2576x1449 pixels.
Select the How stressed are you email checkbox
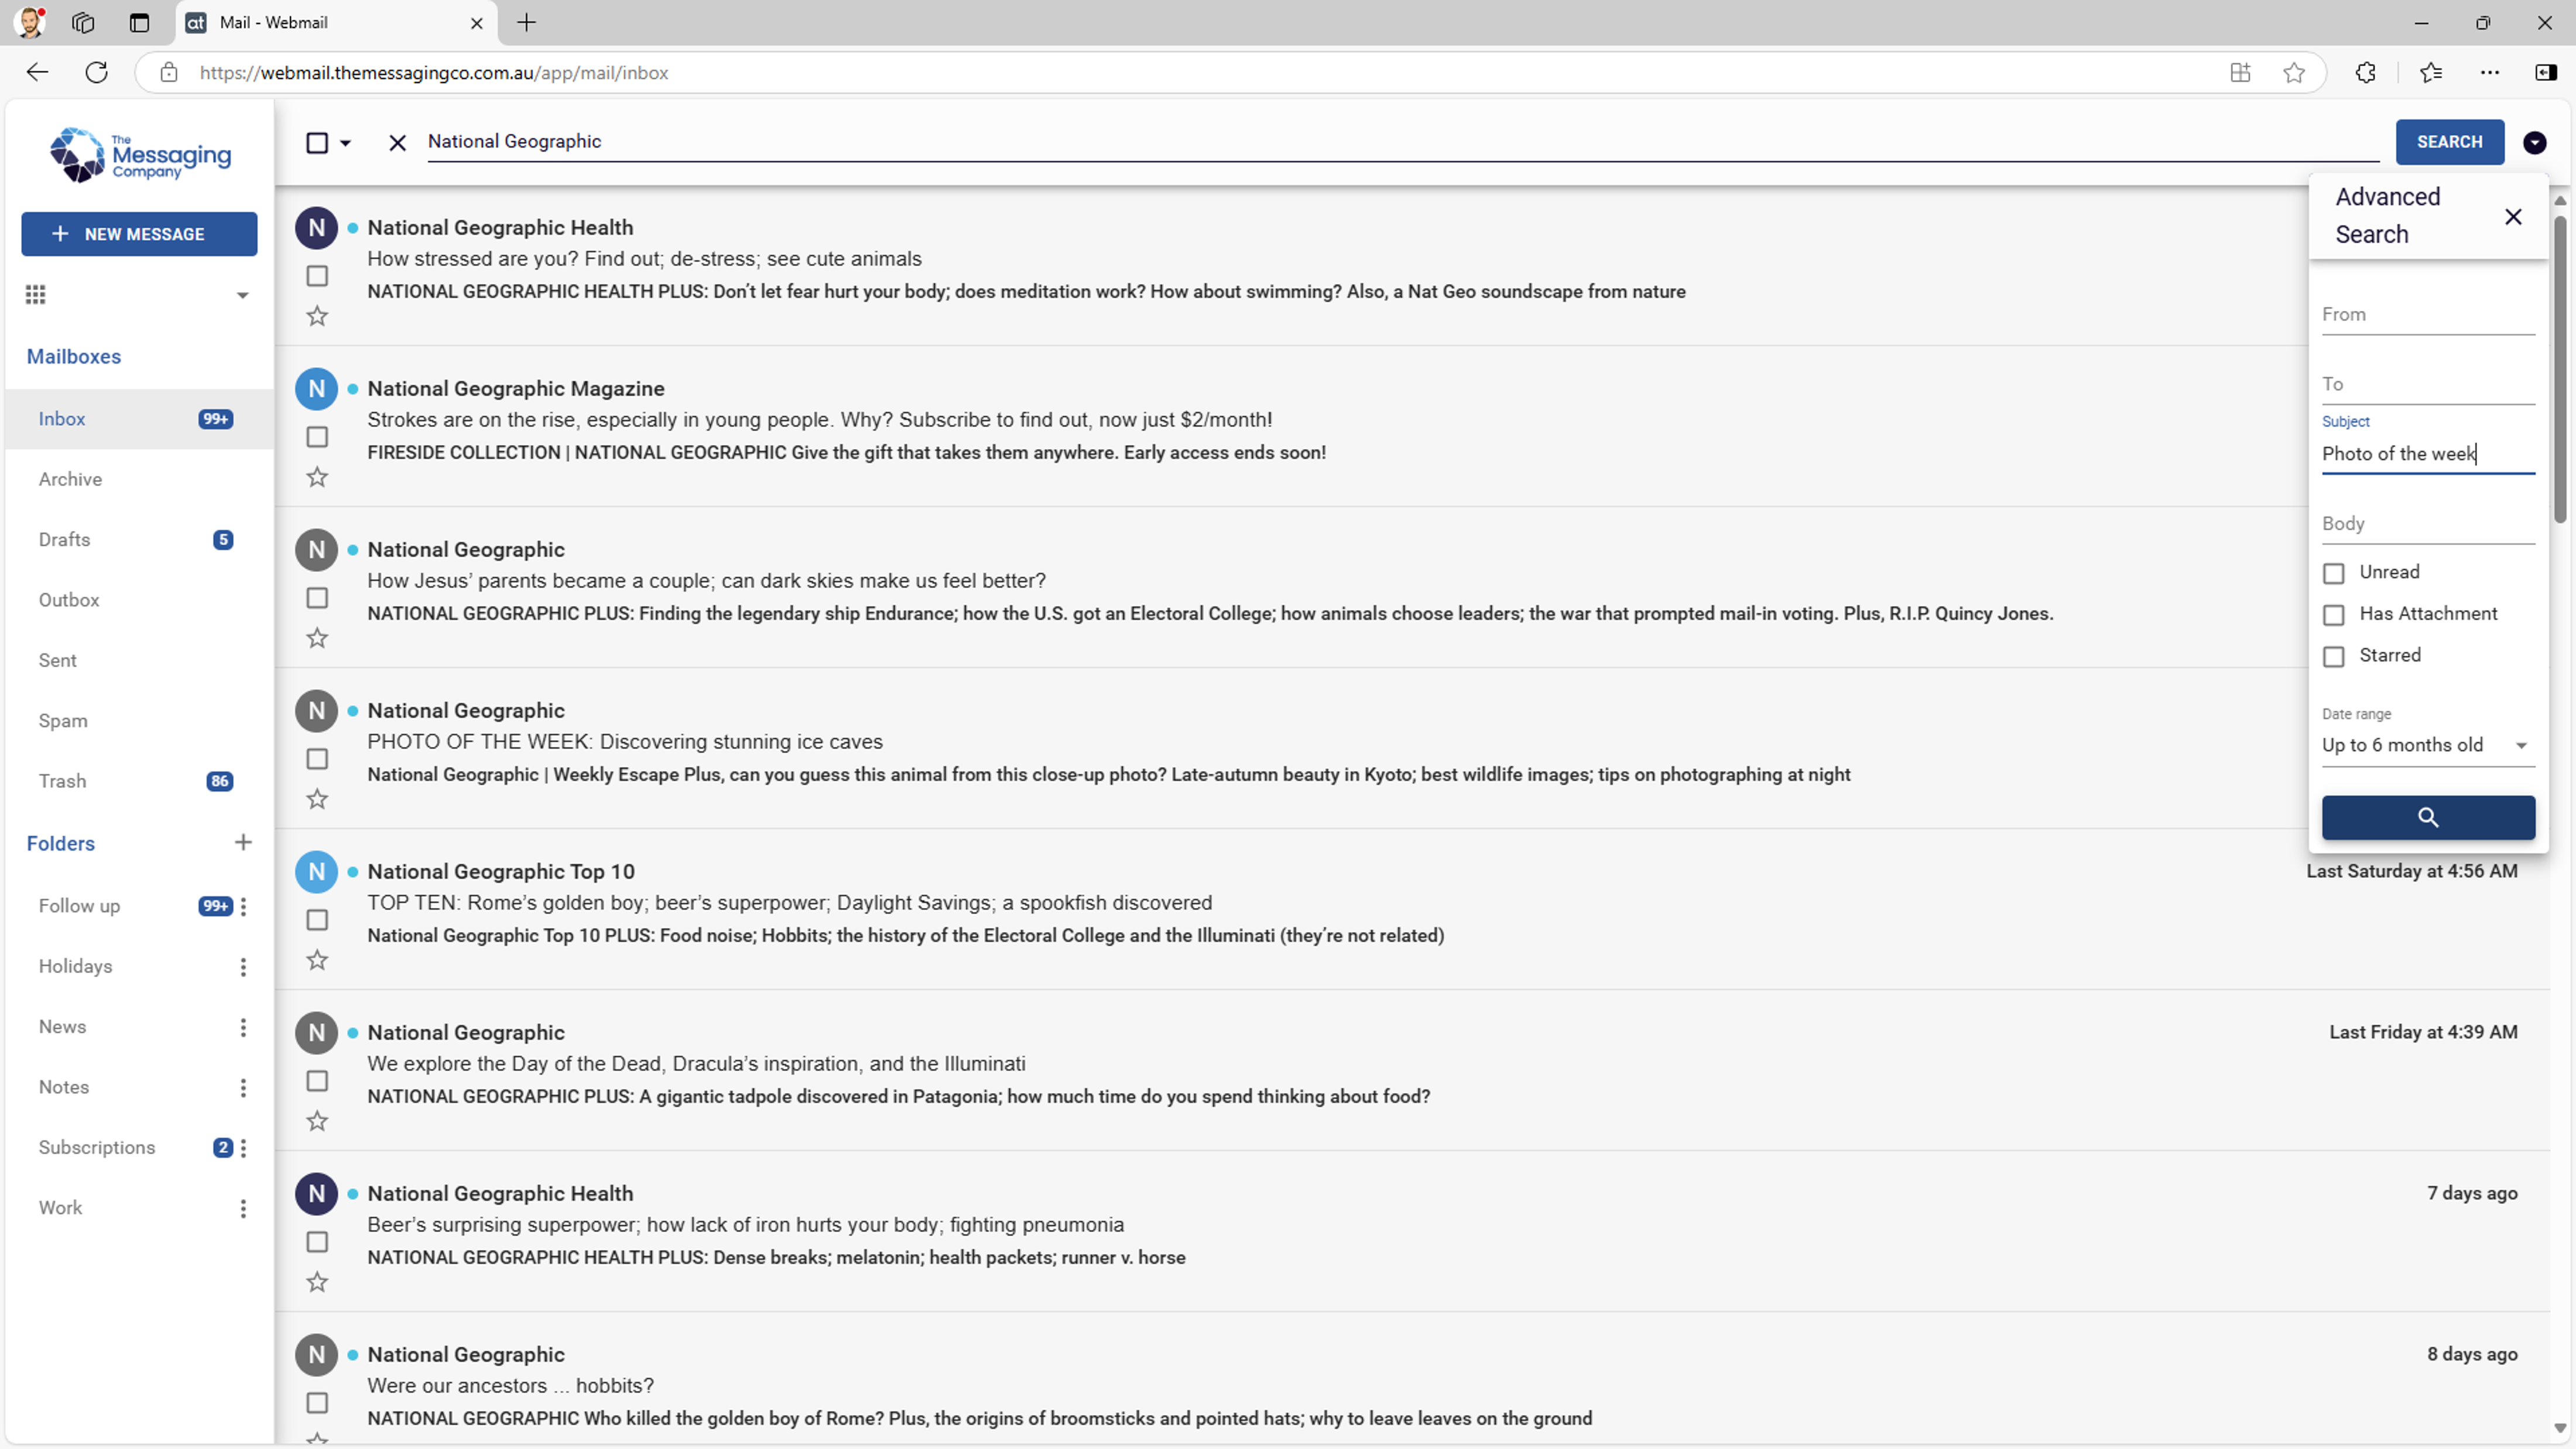[317, 276]
